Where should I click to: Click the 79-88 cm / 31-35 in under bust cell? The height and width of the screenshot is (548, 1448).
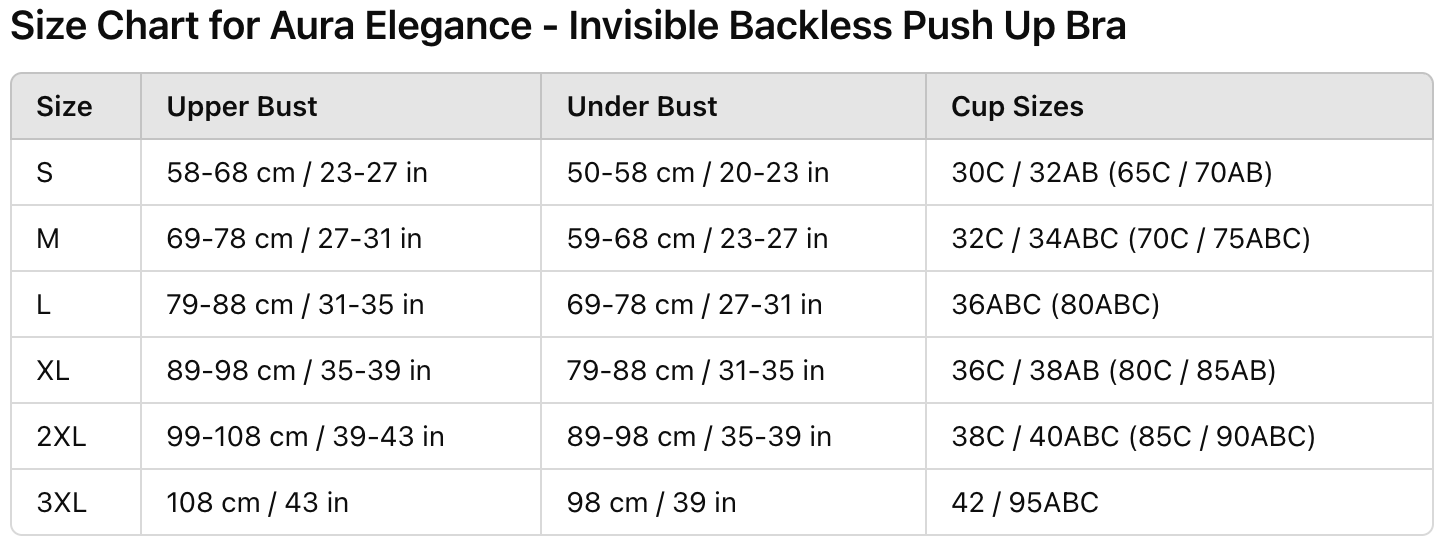coord(696,371)
